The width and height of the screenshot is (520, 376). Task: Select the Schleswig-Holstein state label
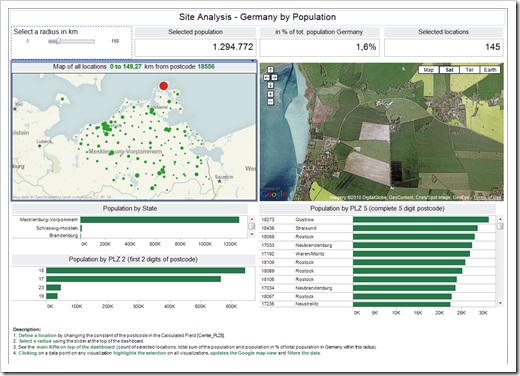[57, 228]
